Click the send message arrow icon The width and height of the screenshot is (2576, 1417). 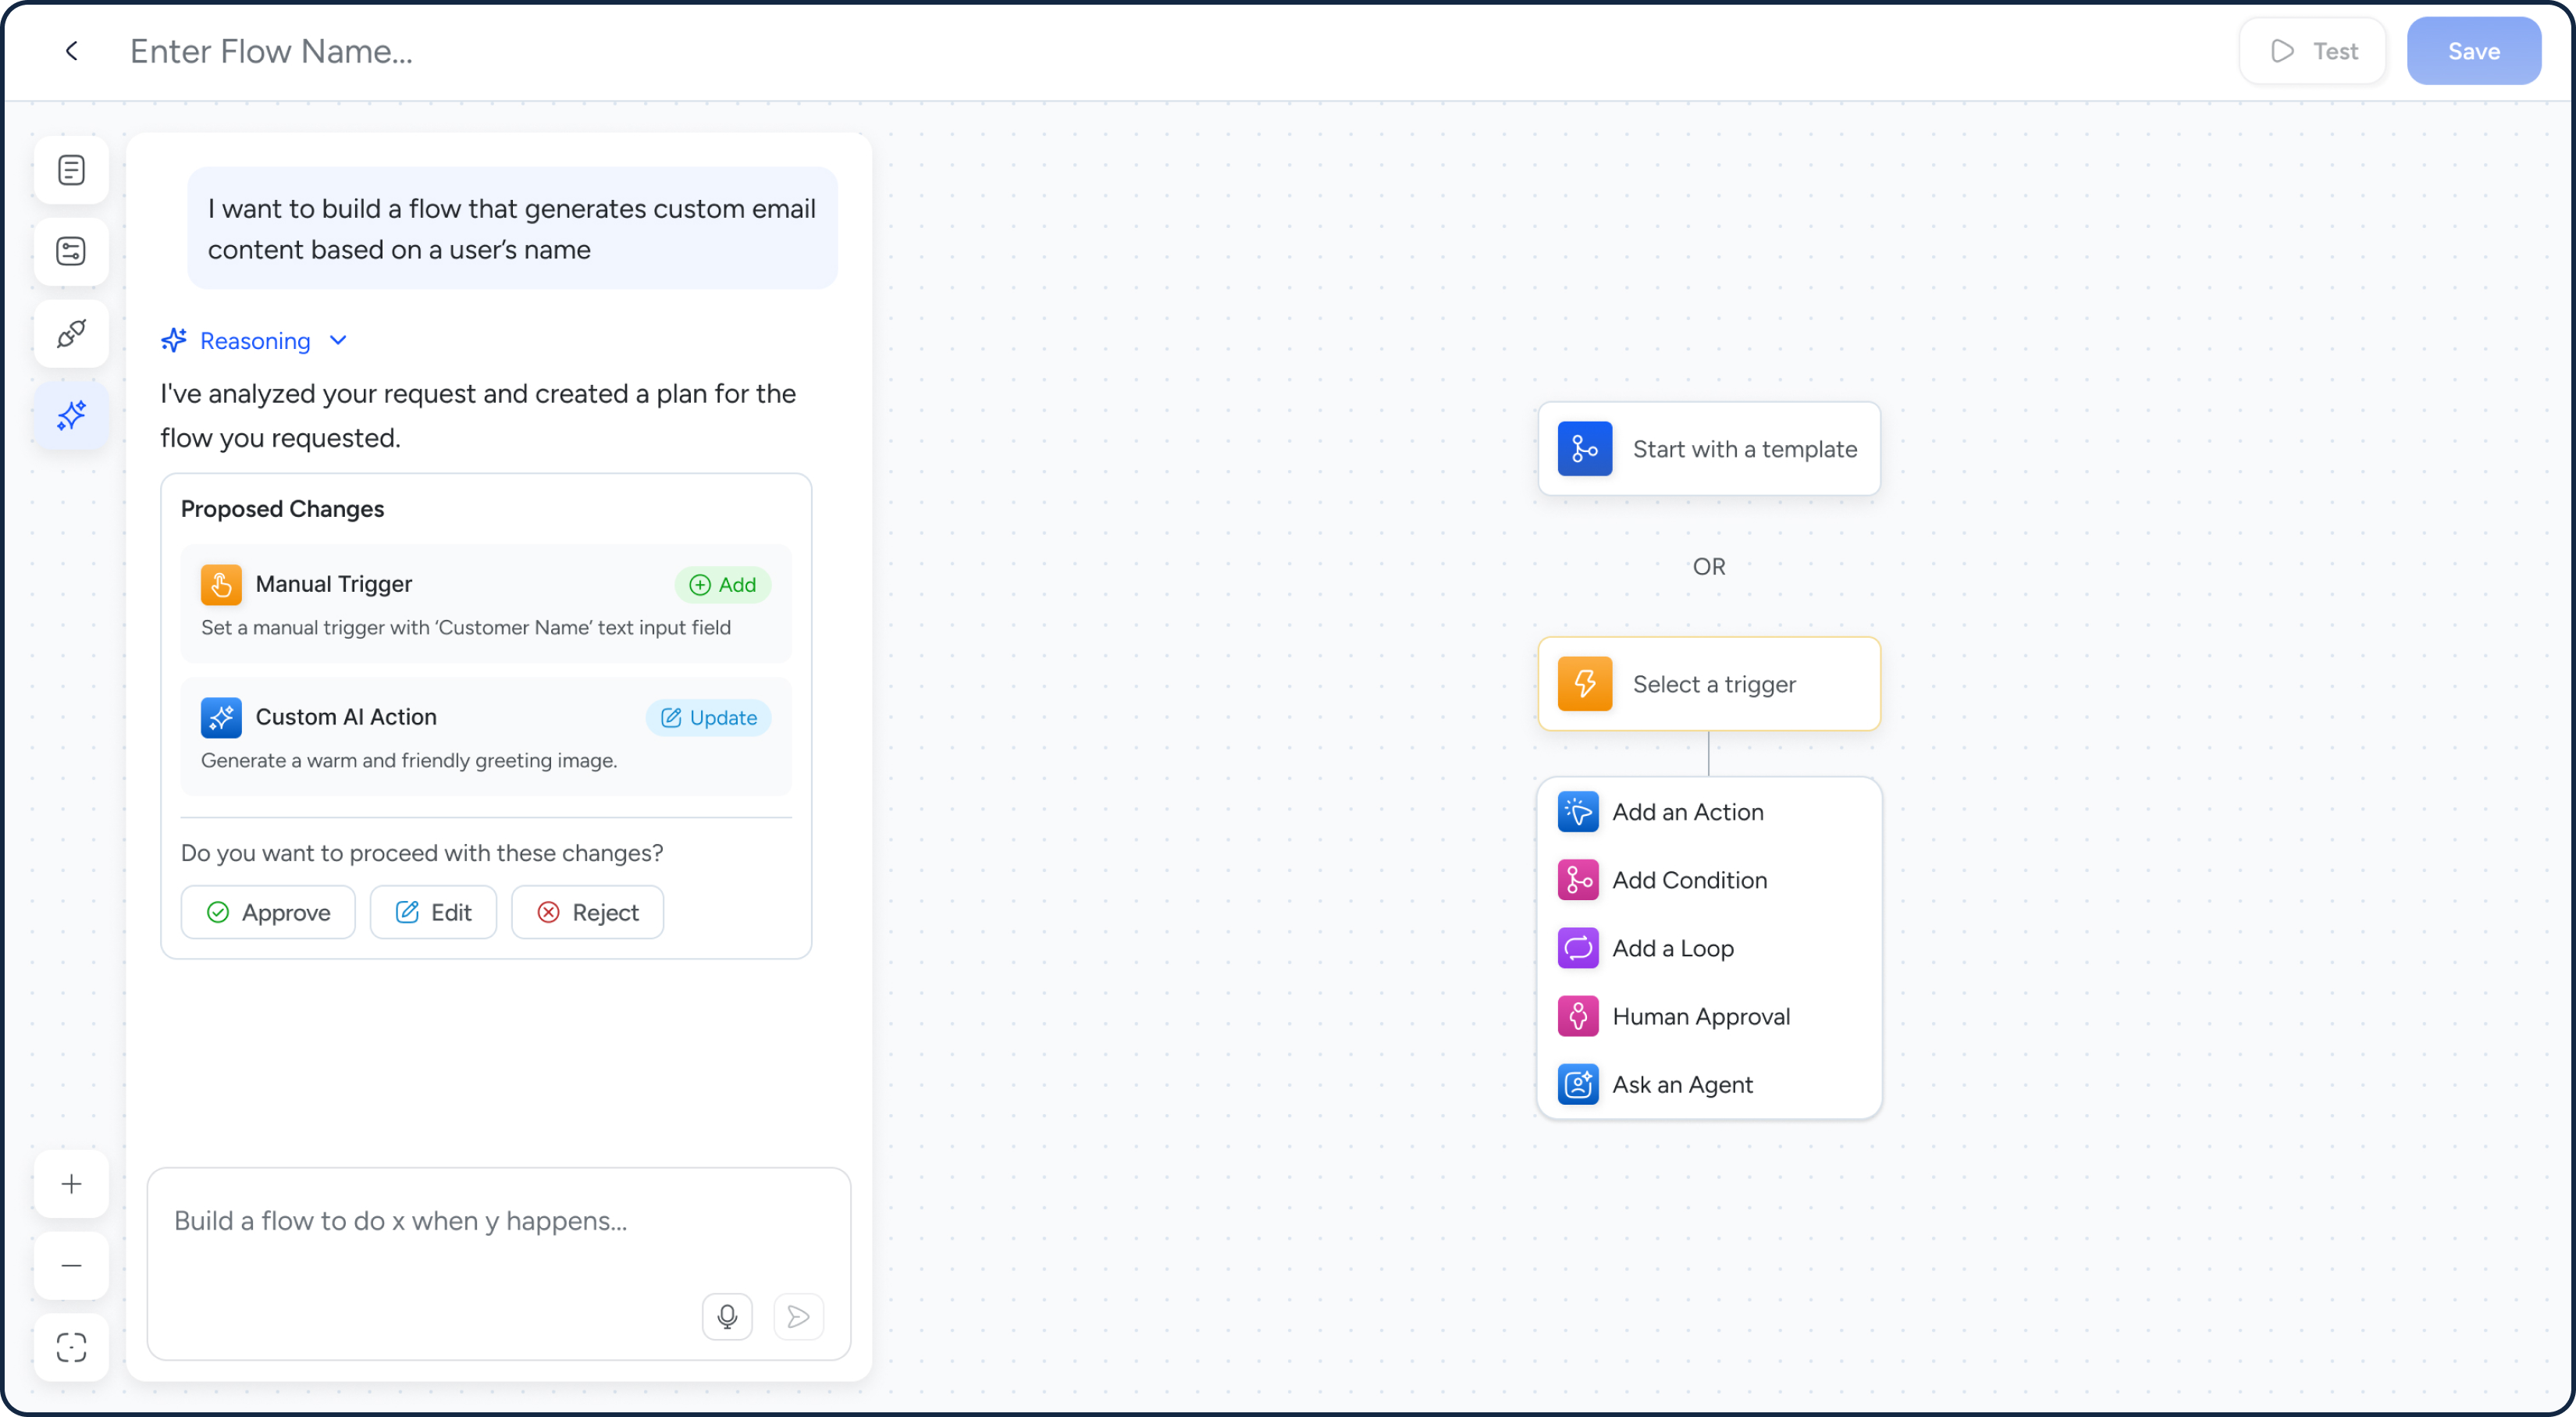[798, 1316]
